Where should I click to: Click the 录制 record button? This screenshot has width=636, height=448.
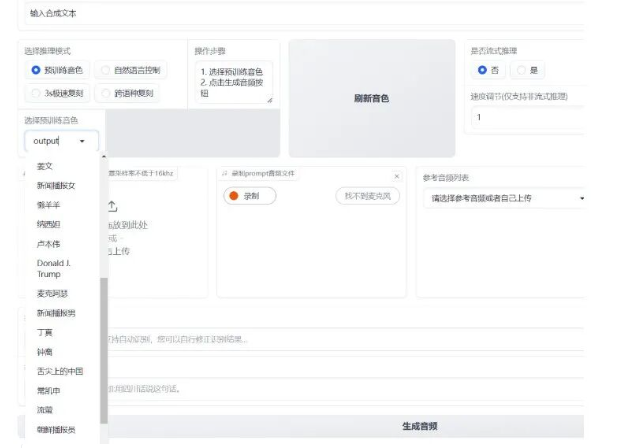[250, 196]
